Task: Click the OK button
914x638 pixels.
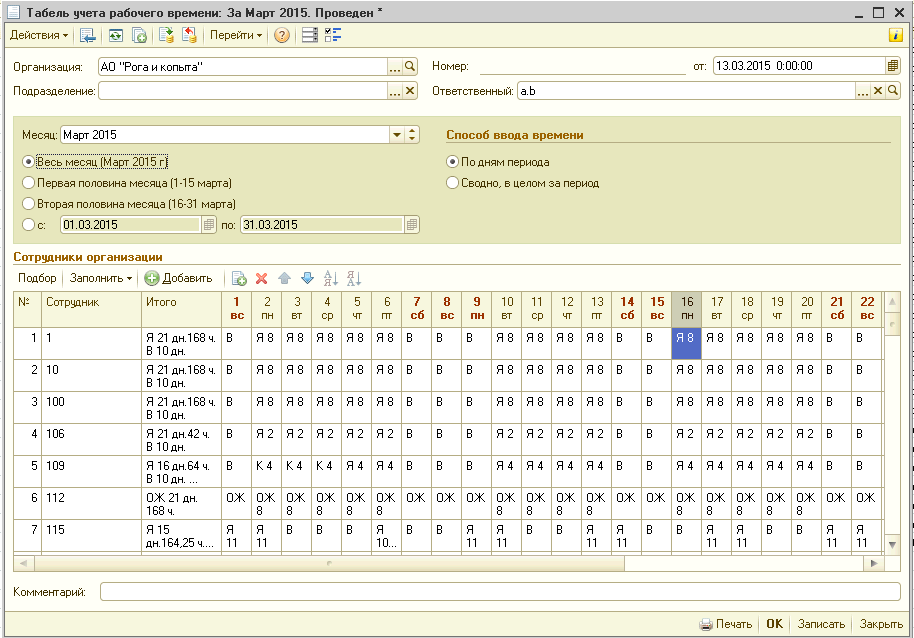Action: click(775, 624)
